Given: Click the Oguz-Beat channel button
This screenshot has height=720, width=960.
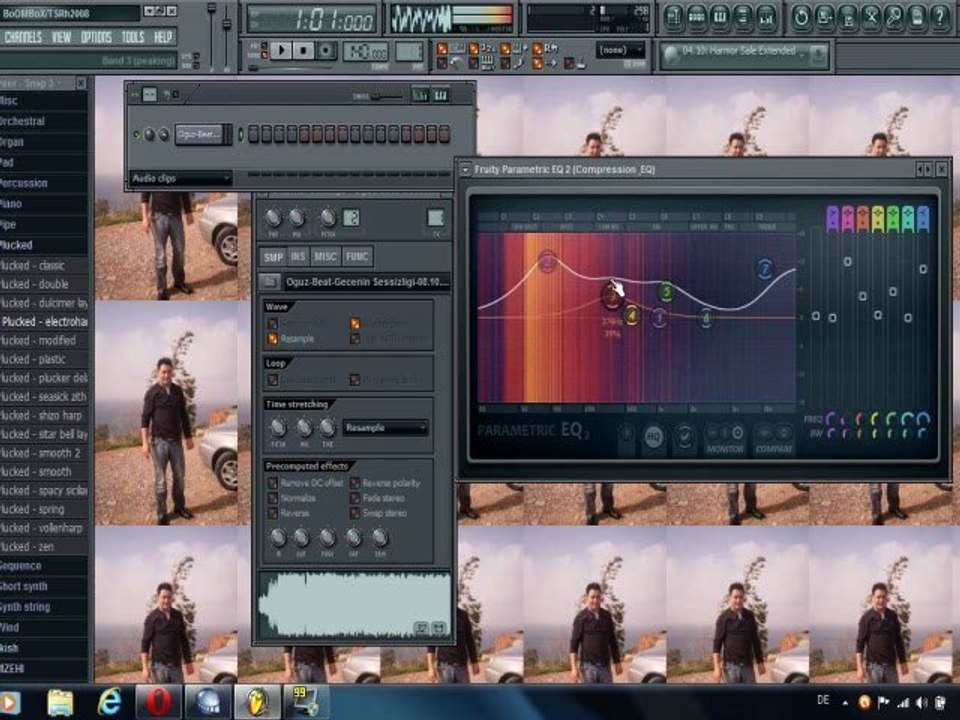Looking at the screenshot, I should click(x=199, y=134).
